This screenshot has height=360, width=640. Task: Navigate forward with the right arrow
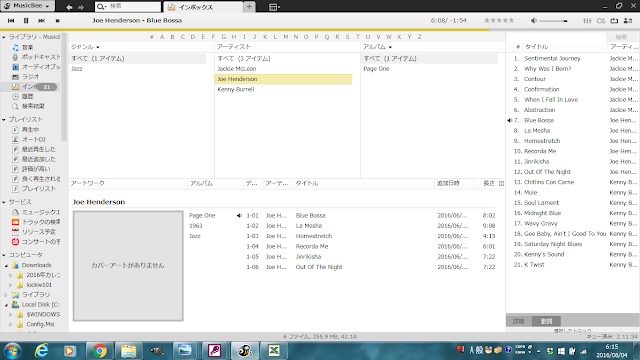81,7
